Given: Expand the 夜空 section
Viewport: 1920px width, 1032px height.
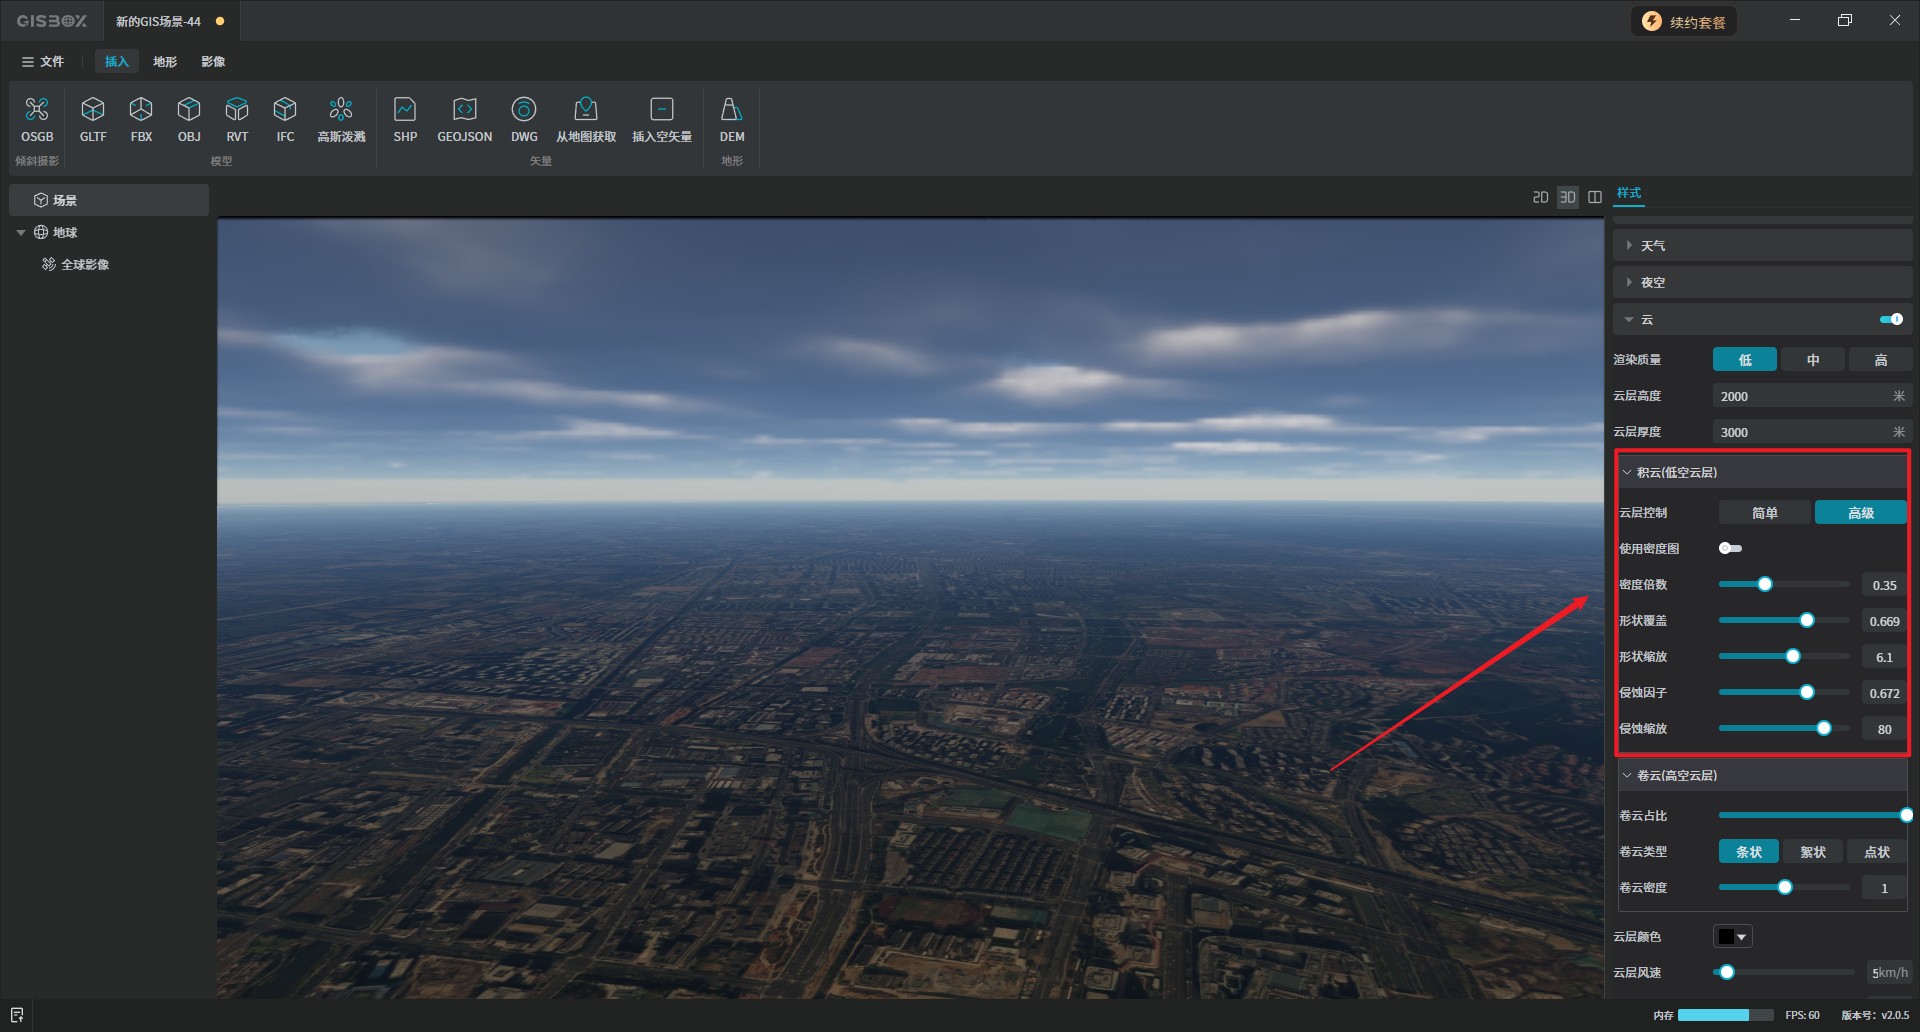Looking at the screenshot, I should click(1652, 283).
